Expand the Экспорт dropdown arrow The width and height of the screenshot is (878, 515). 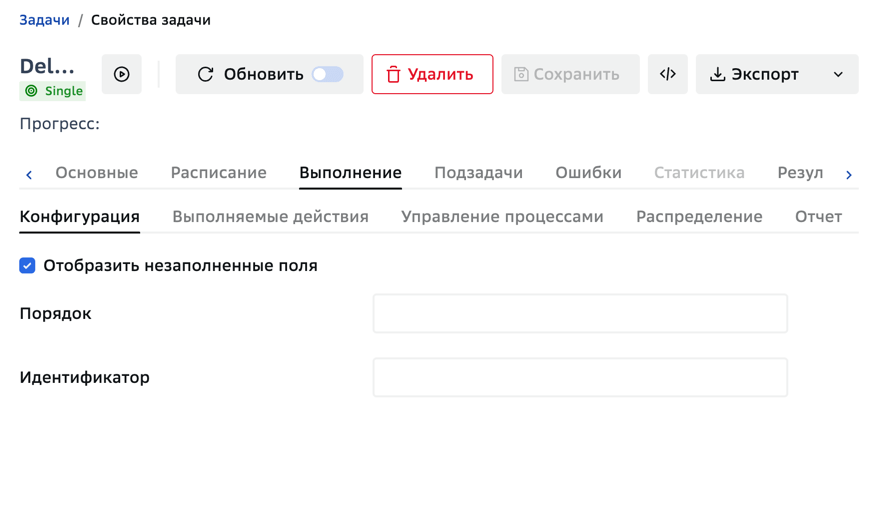coord(838,74)
